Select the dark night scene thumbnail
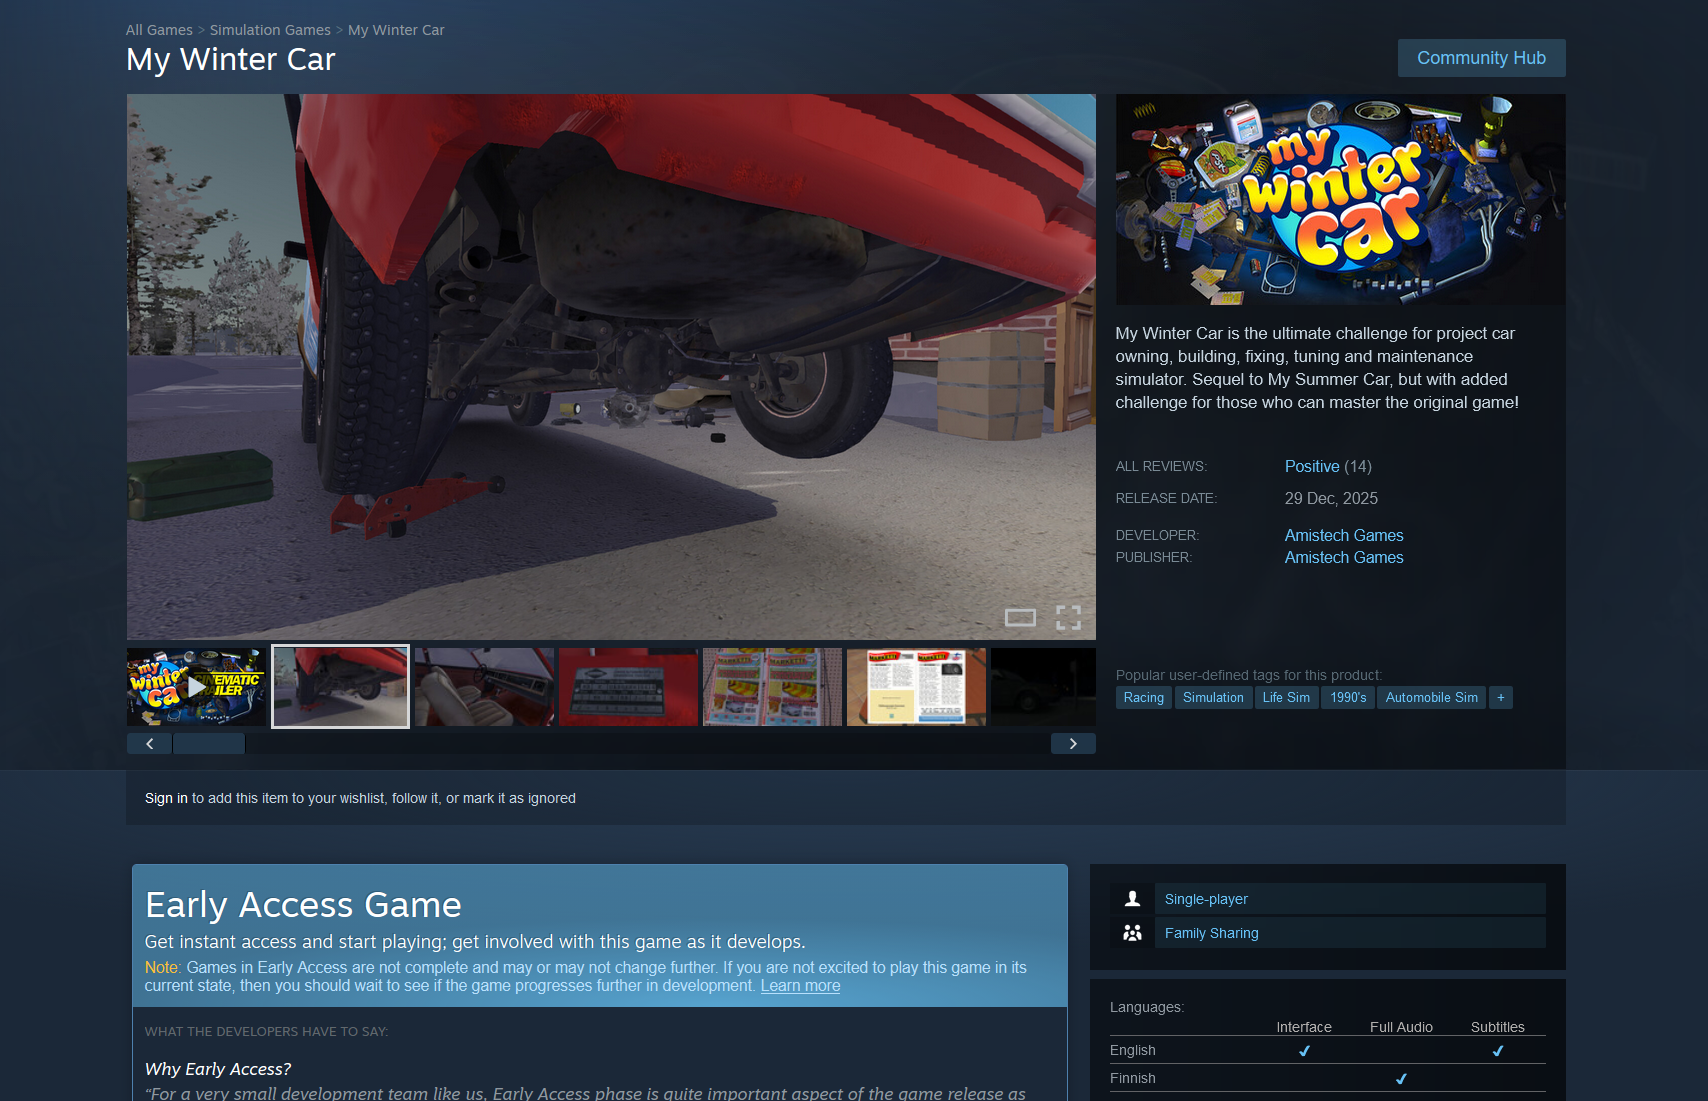Viewport: 1708px width, 1101px height. click(x=1043, y=686)
